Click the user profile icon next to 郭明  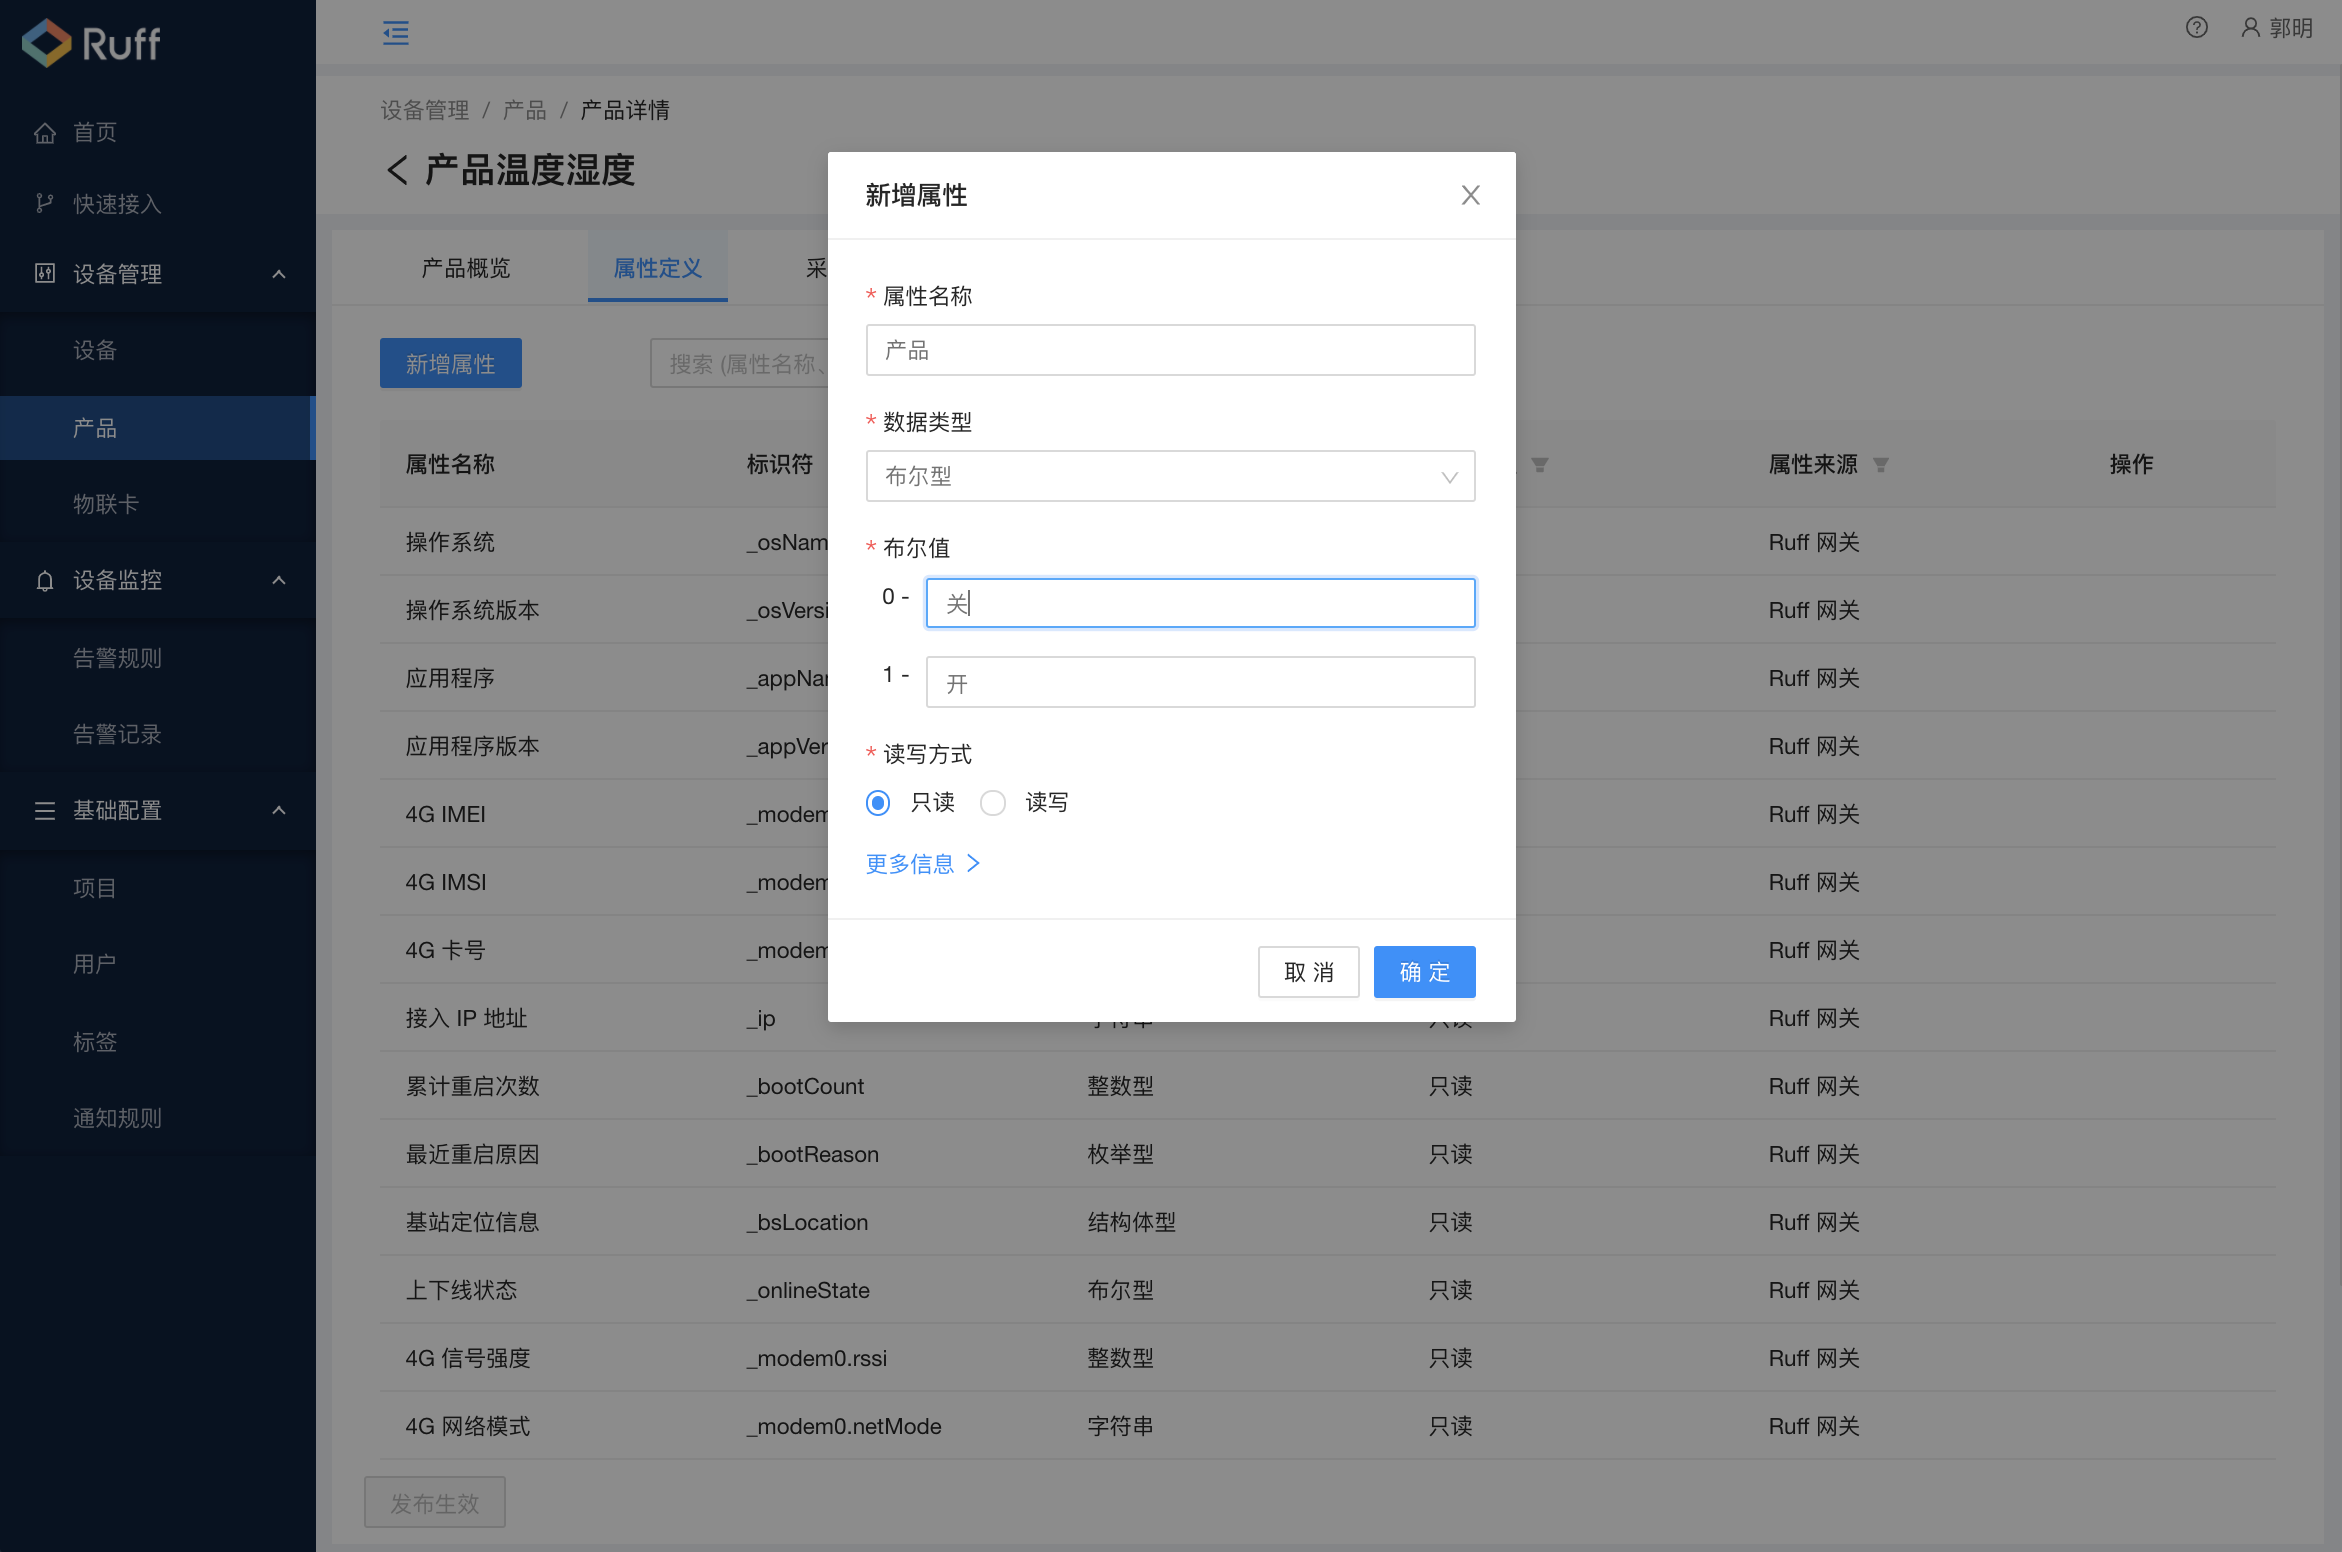click(x=2248, y=27)
